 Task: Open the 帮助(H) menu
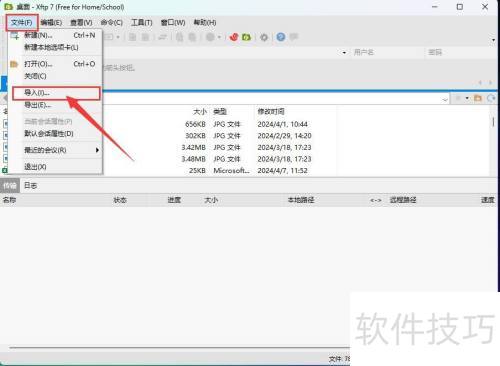coord(205,23)
